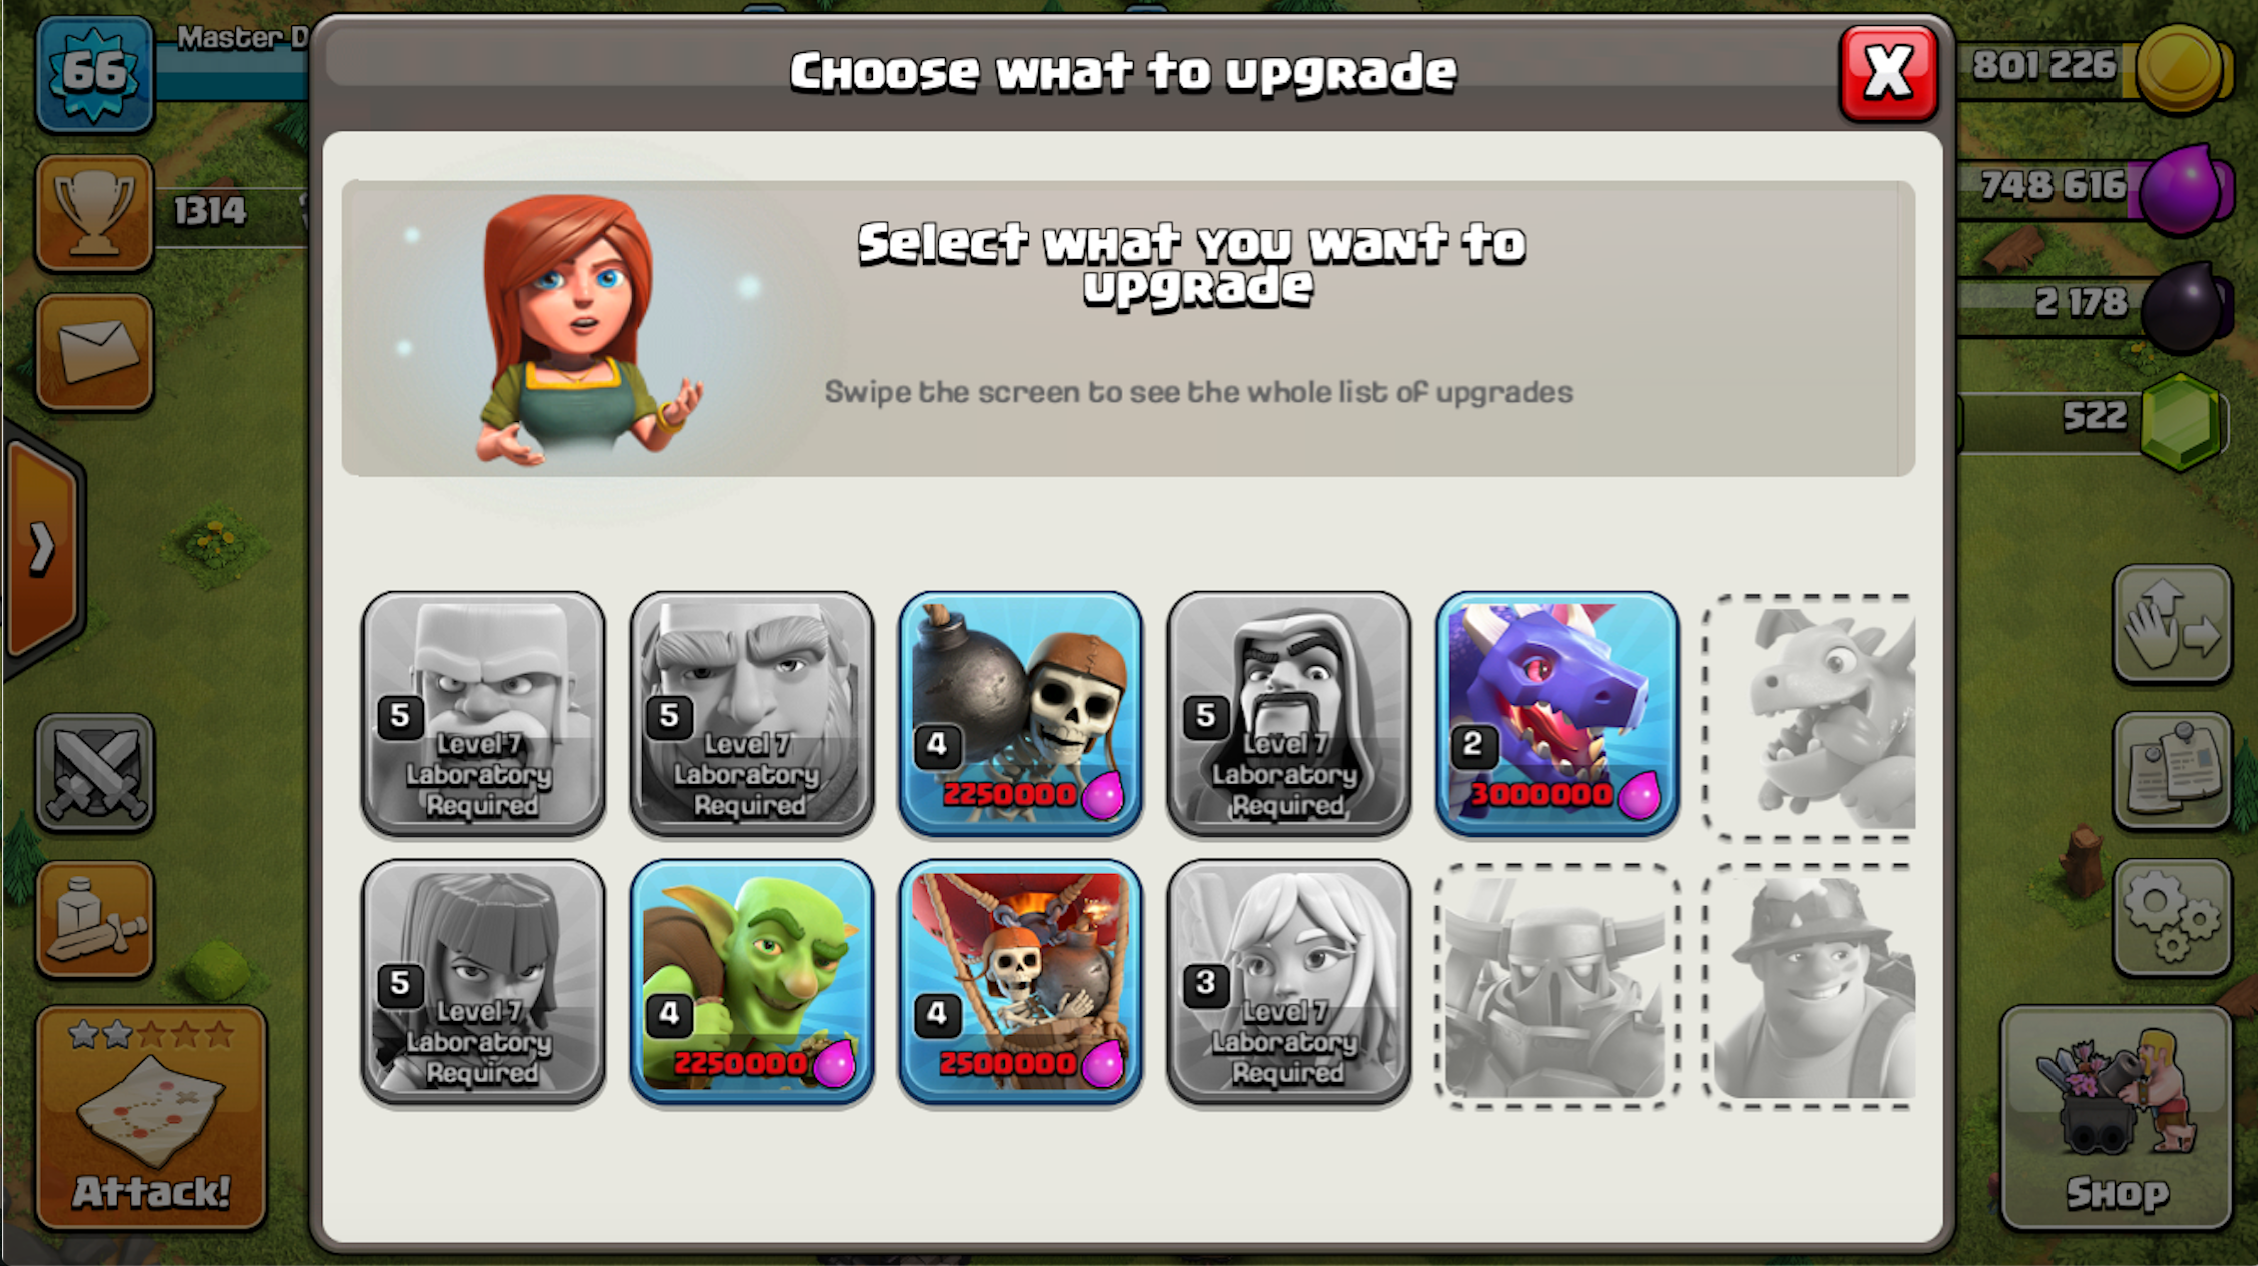Tap the locked Barbarian upgrade card
Image resolution: width=2258 pixels, height=1266 pixels.
pos(483,714)
